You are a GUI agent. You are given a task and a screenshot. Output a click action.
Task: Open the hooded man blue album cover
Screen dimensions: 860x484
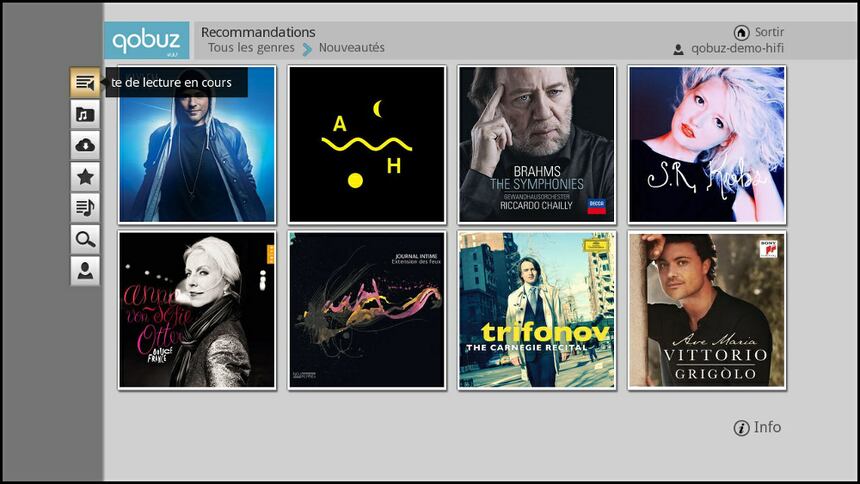pos(197,144)
